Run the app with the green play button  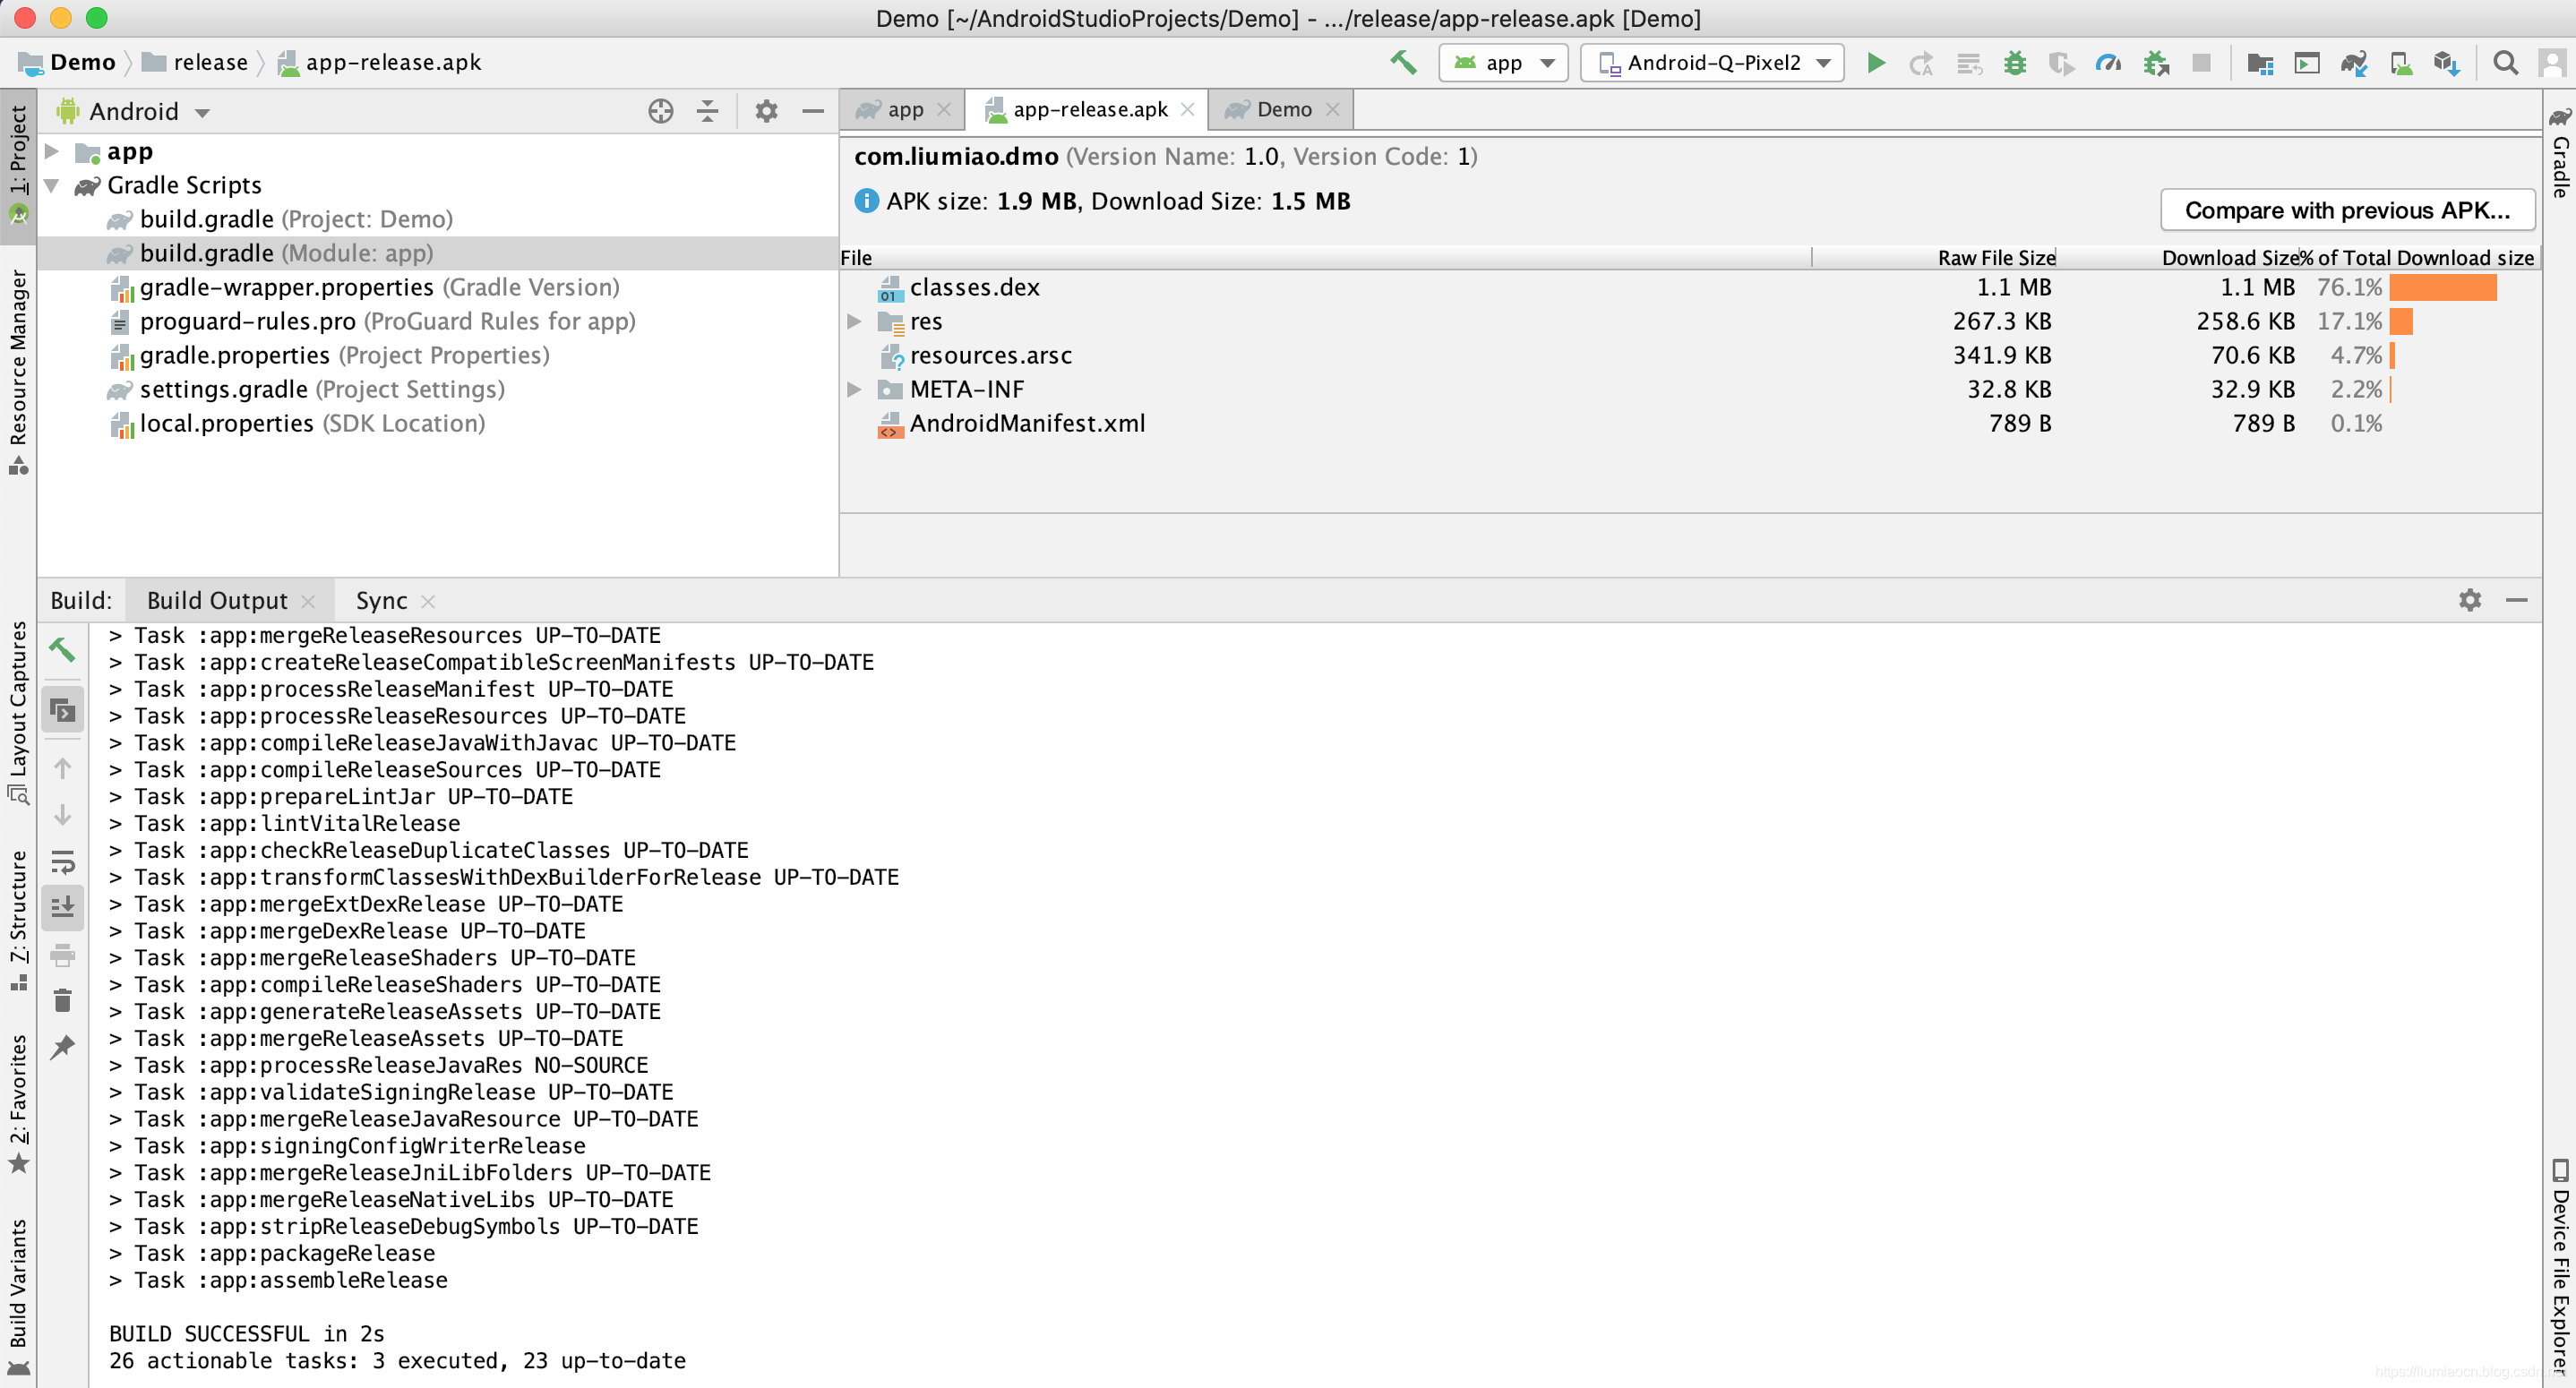pos(1876,63)
